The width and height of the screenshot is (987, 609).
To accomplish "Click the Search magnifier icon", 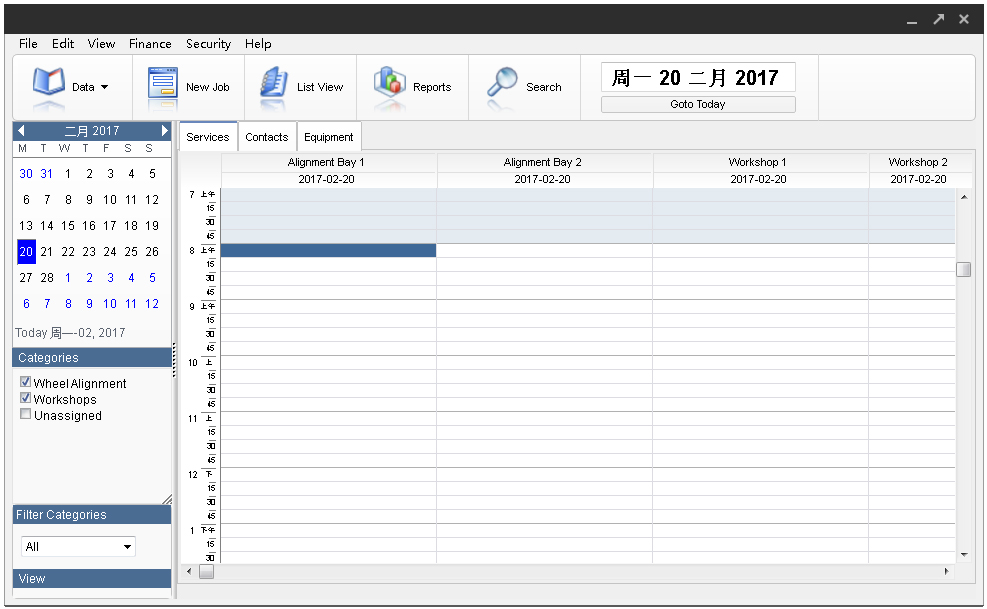I will (502, 83).
